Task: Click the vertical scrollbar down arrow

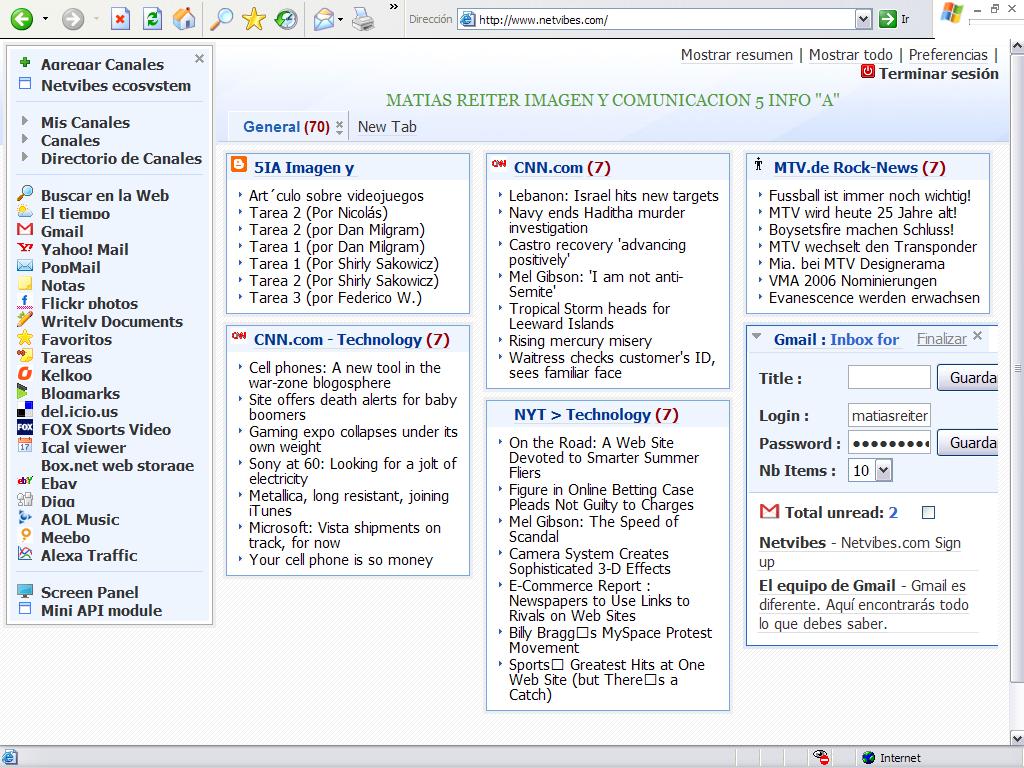Action: coord(1017,739)
